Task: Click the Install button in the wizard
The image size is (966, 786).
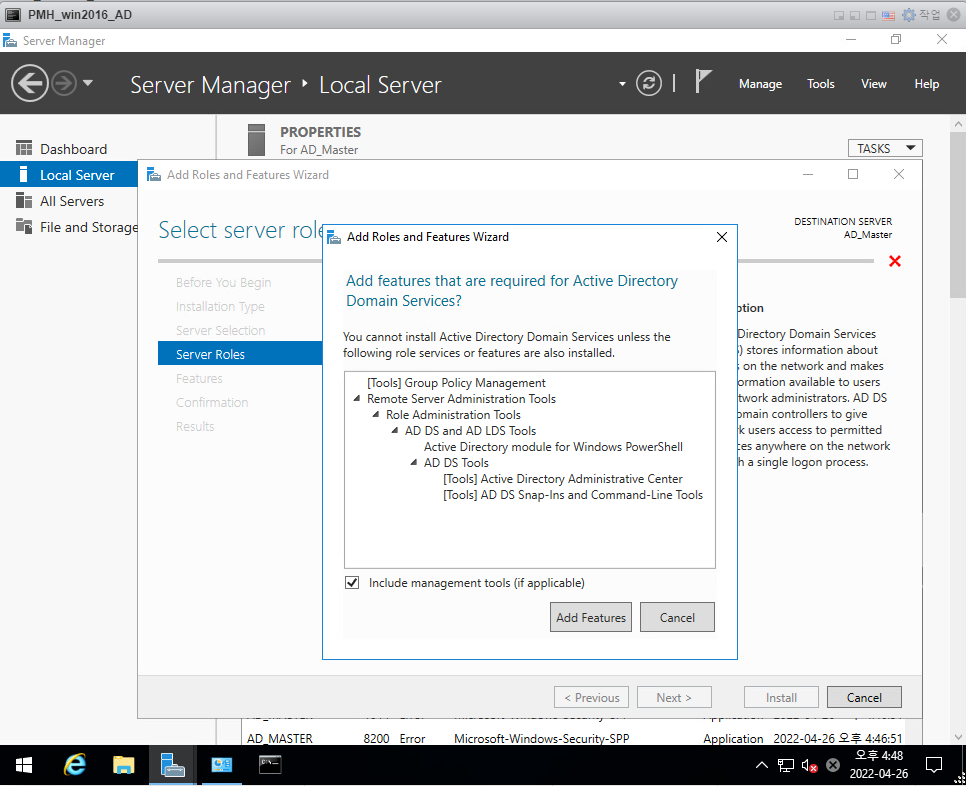Action: (x=781, y=697)
